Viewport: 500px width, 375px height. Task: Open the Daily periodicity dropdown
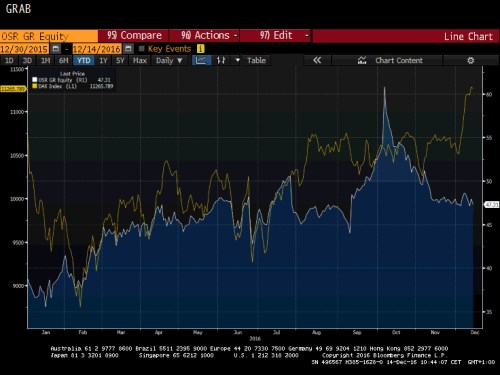click(169, 60)
